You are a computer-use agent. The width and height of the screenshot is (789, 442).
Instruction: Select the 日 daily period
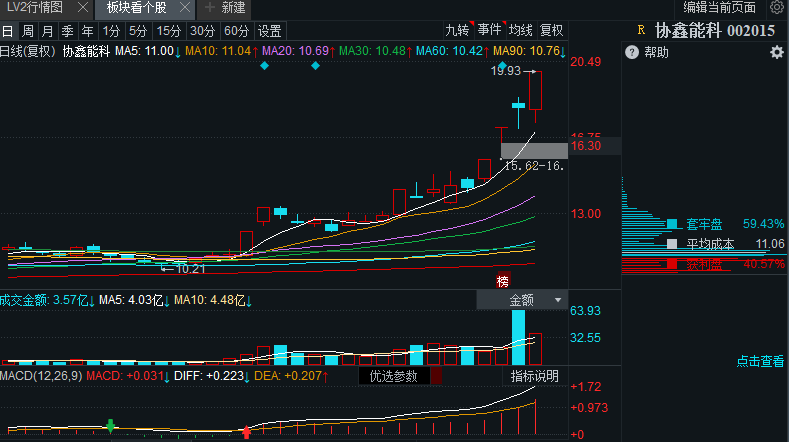[8, 31]
